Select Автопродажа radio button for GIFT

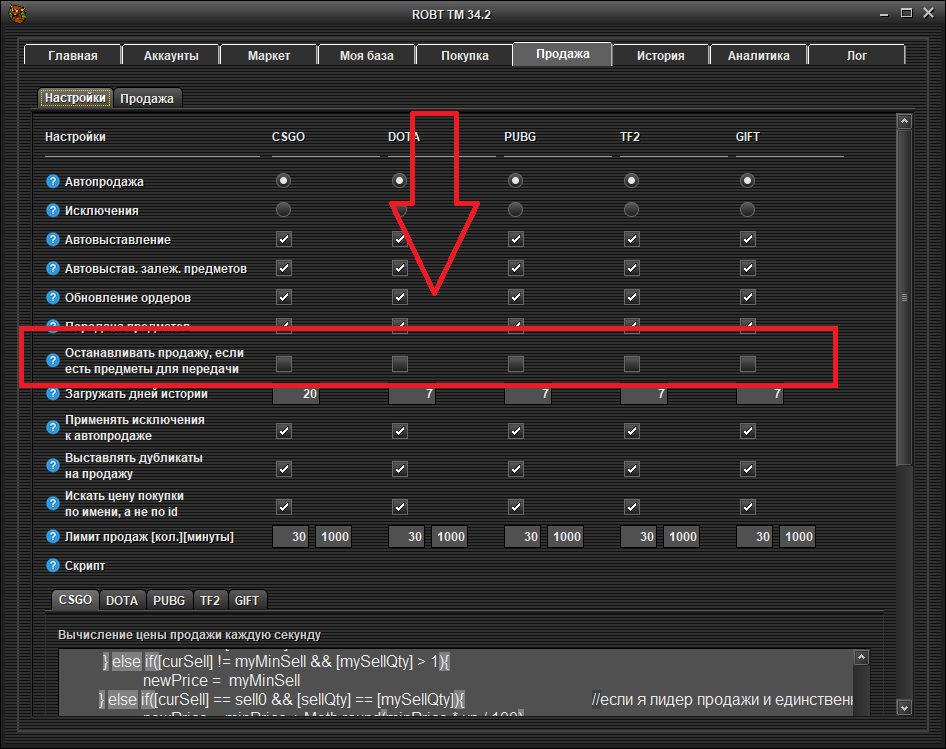pos(747,181)
